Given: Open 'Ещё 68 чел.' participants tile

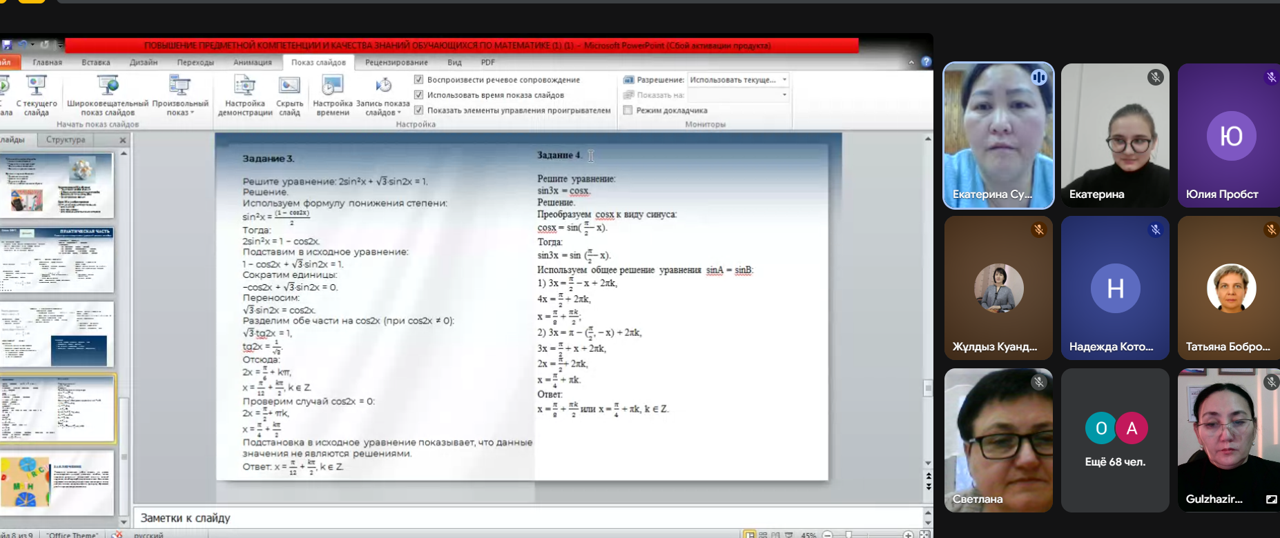Looking at the screenshot, I should pyautogui.click(x=1114, y=440).
